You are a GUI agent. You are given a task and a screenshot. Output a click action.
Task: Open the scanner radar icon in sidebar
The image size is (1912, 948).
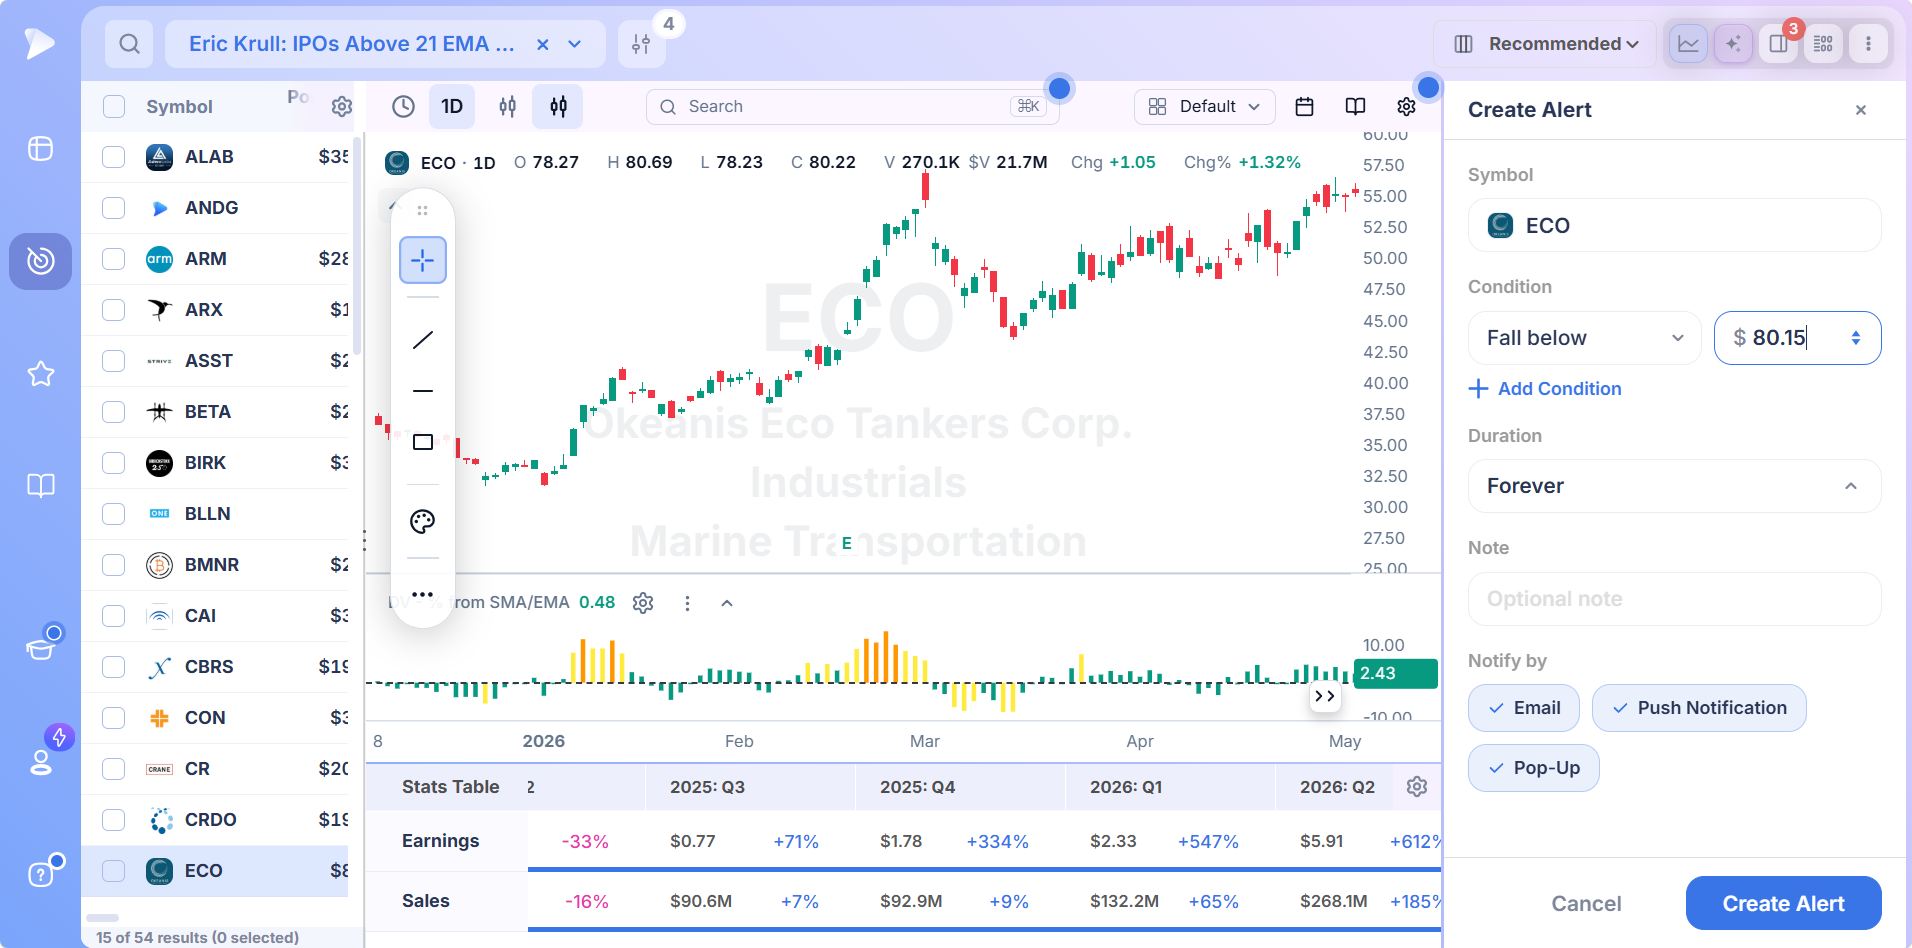point(40,261)
